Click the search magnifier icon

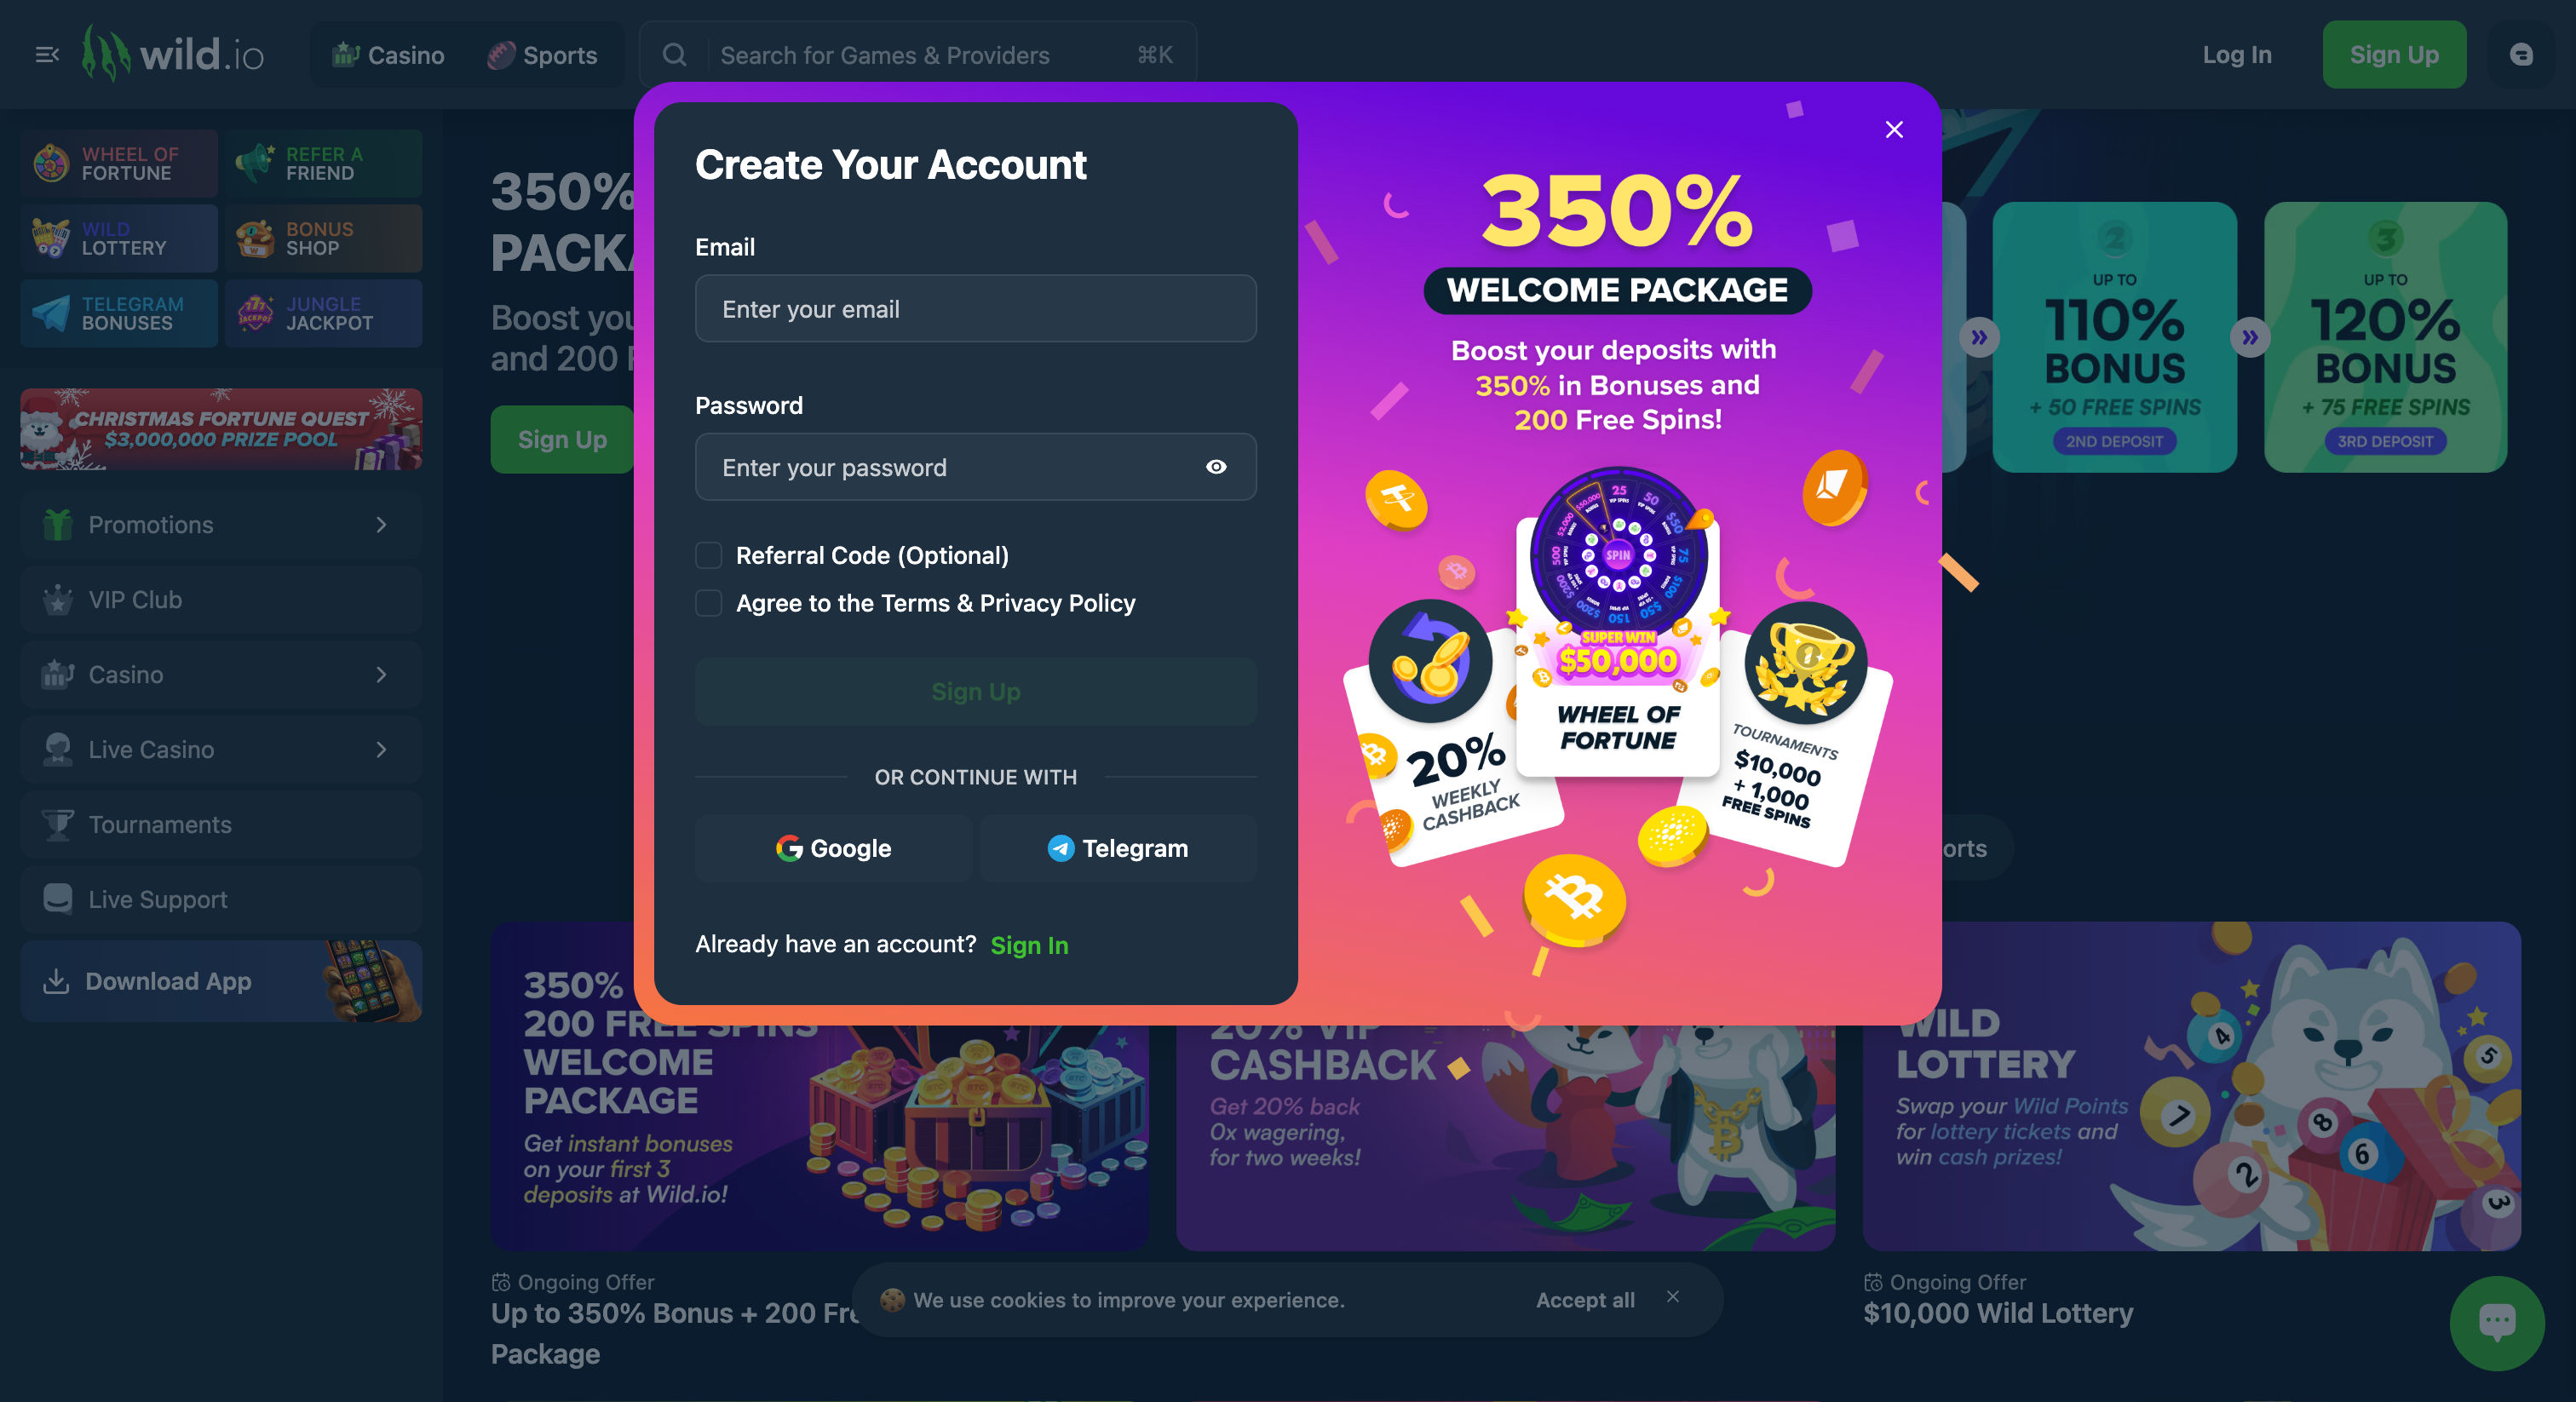click(x=675, y=55)
